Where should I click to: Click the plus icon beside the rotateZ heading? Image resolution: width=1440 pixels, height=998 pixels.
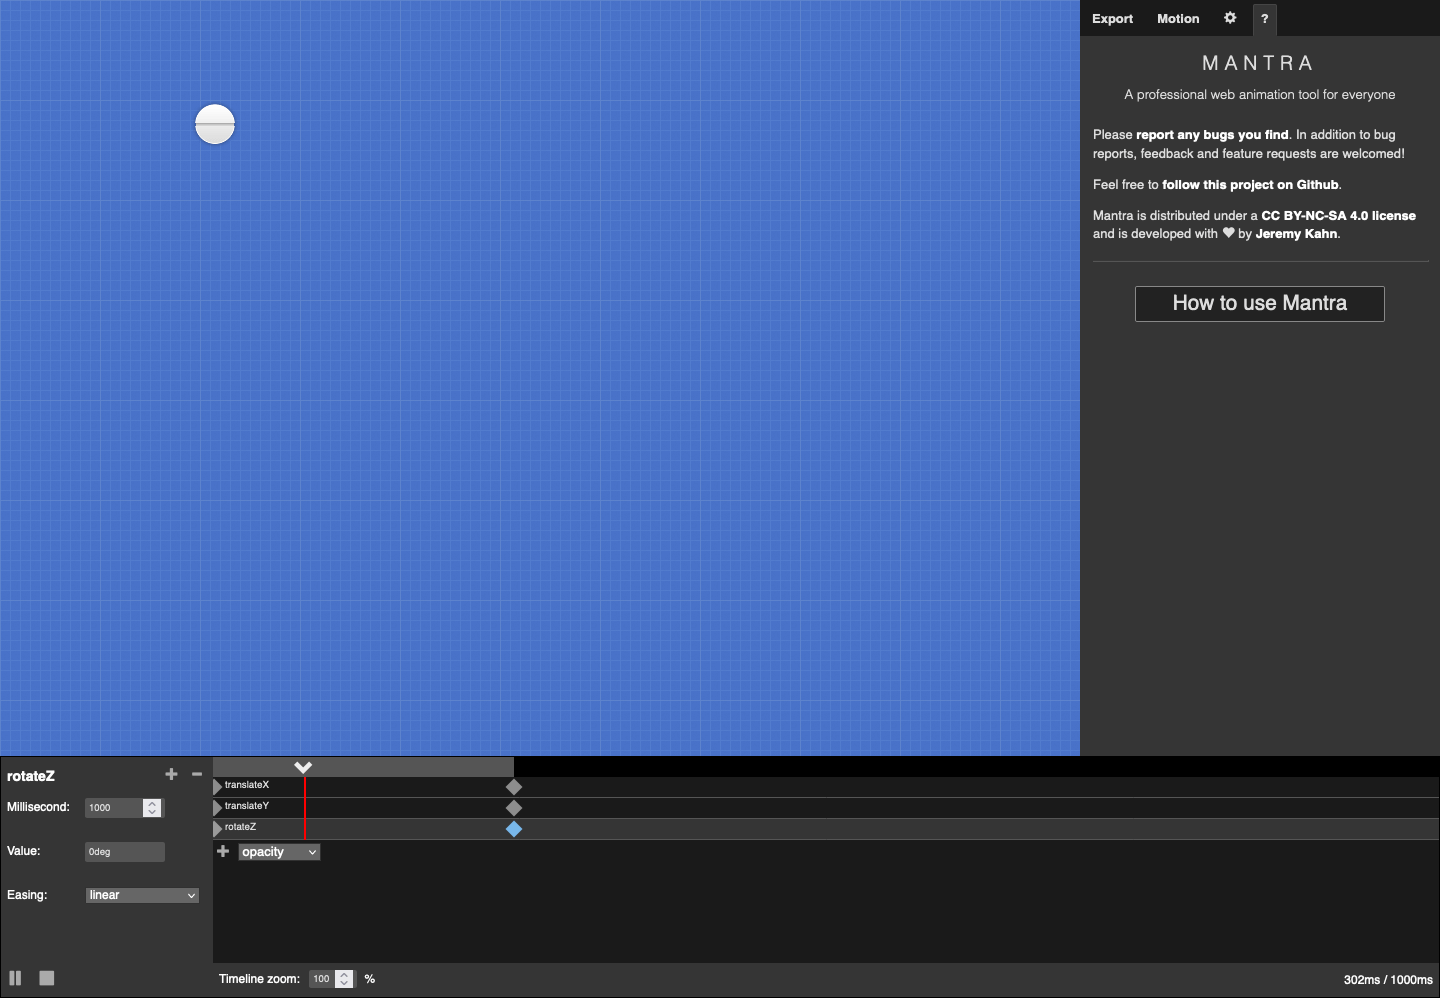[171, 774]
